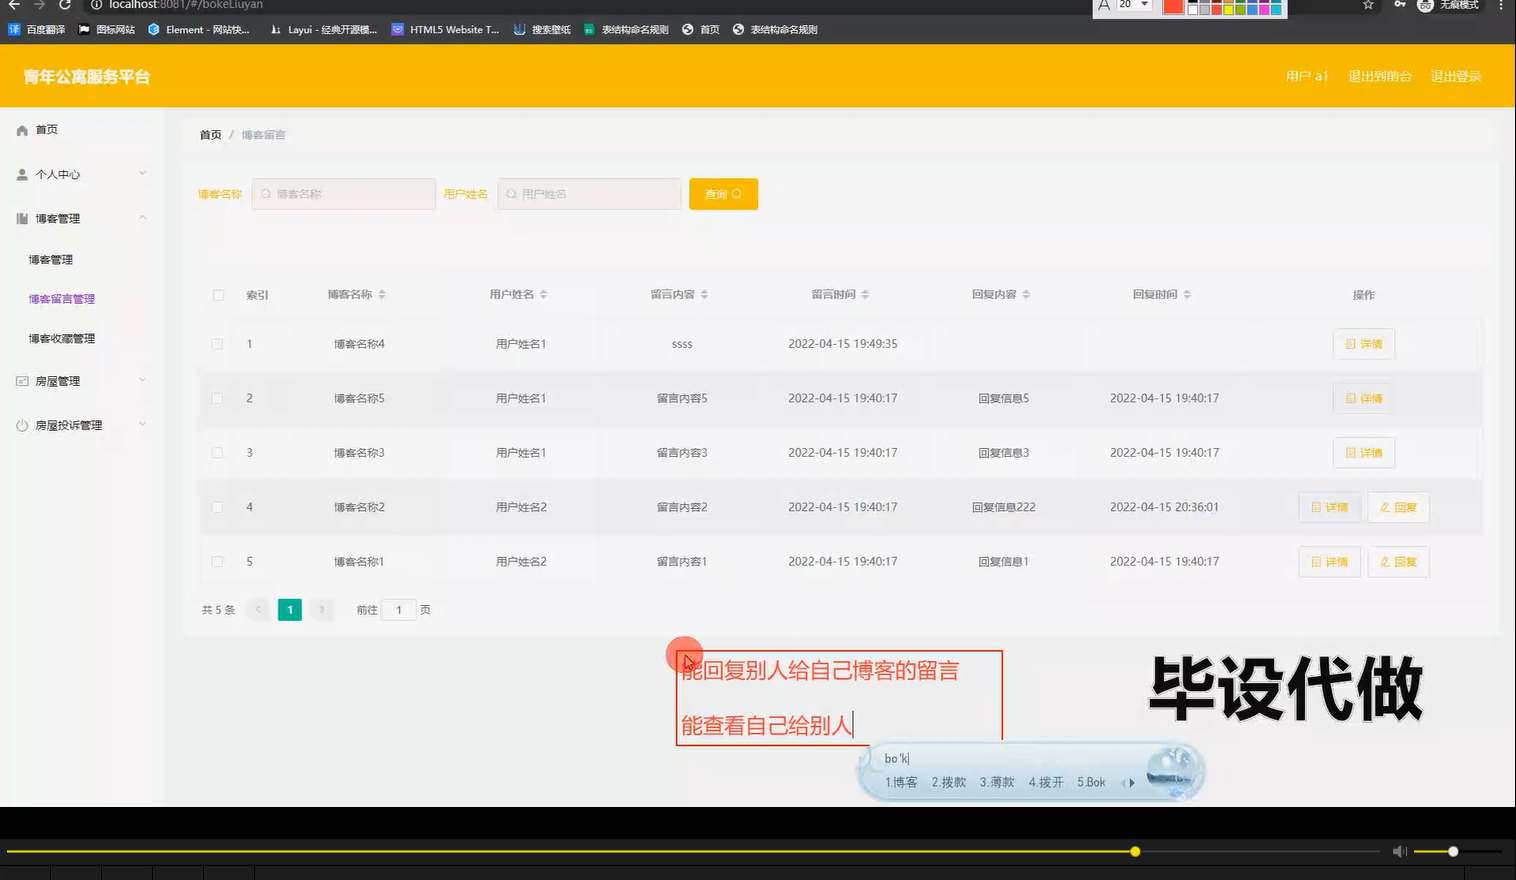This screenshot has height=880, width=1516.
Task: Click the video progress bar handle
Action: 1135,852
